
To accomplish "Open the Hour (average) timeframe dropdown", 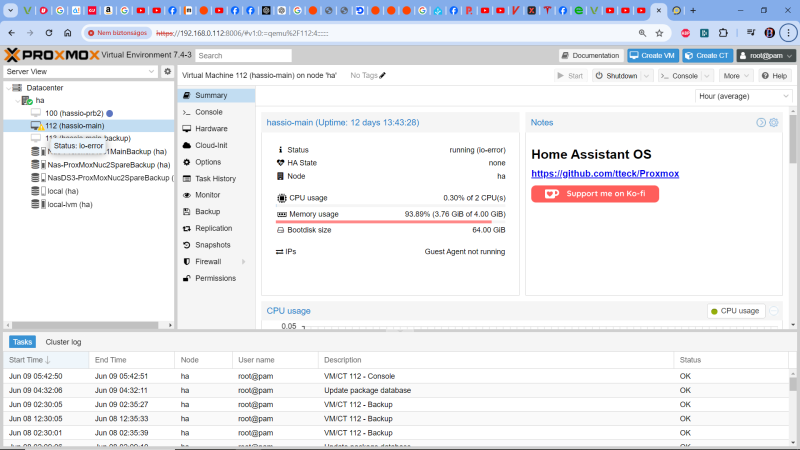I will point(743,96).
